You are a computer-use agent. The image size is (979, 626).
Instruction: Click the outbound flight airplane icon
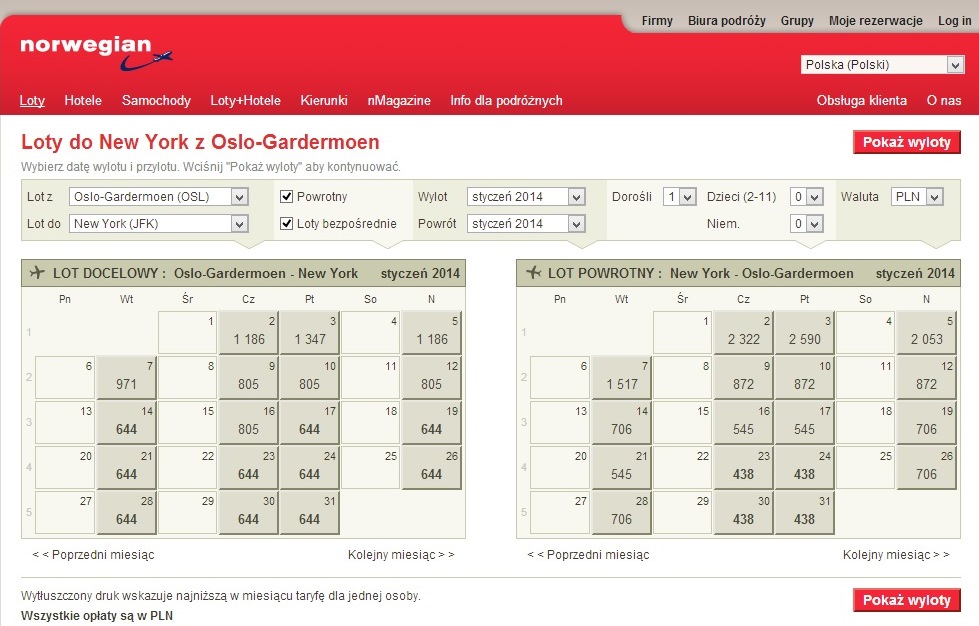pos(37,273)
